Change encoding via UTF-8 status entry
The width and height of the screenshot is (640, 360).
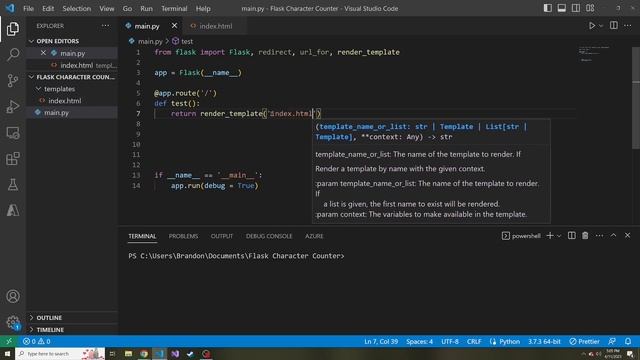click(450, 341)
